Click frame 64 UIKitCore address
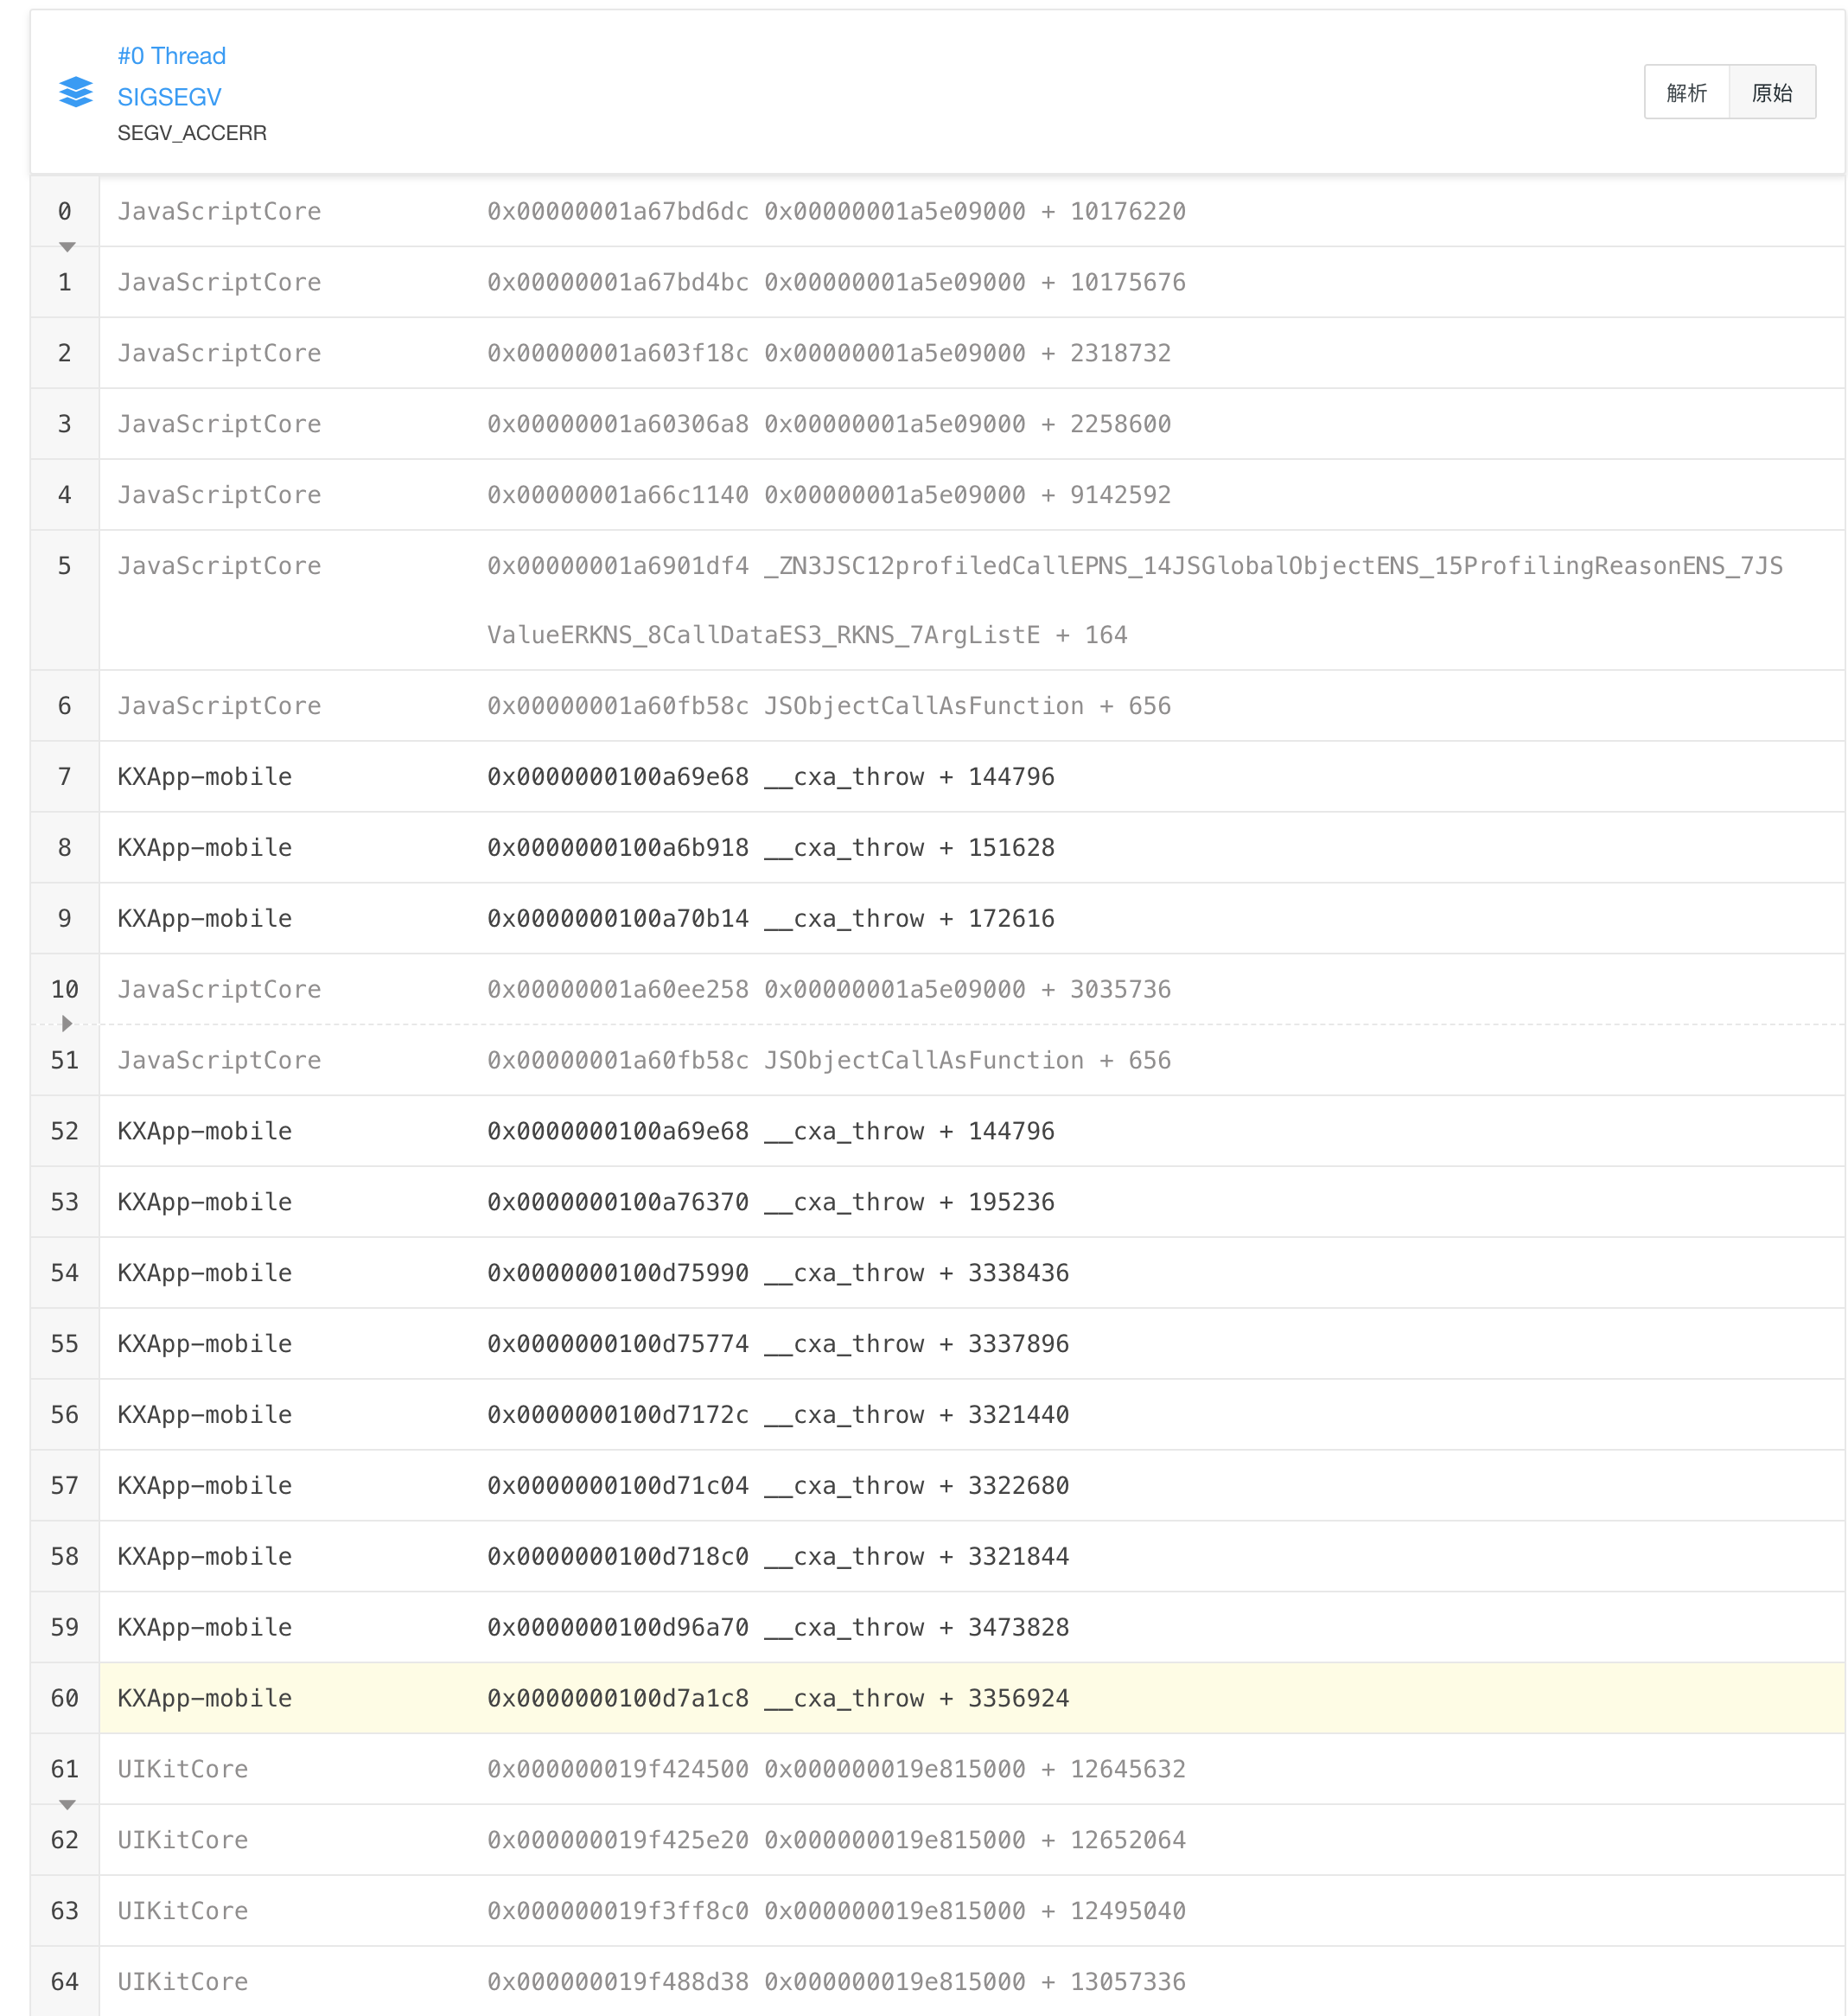 click(617, 1981)
